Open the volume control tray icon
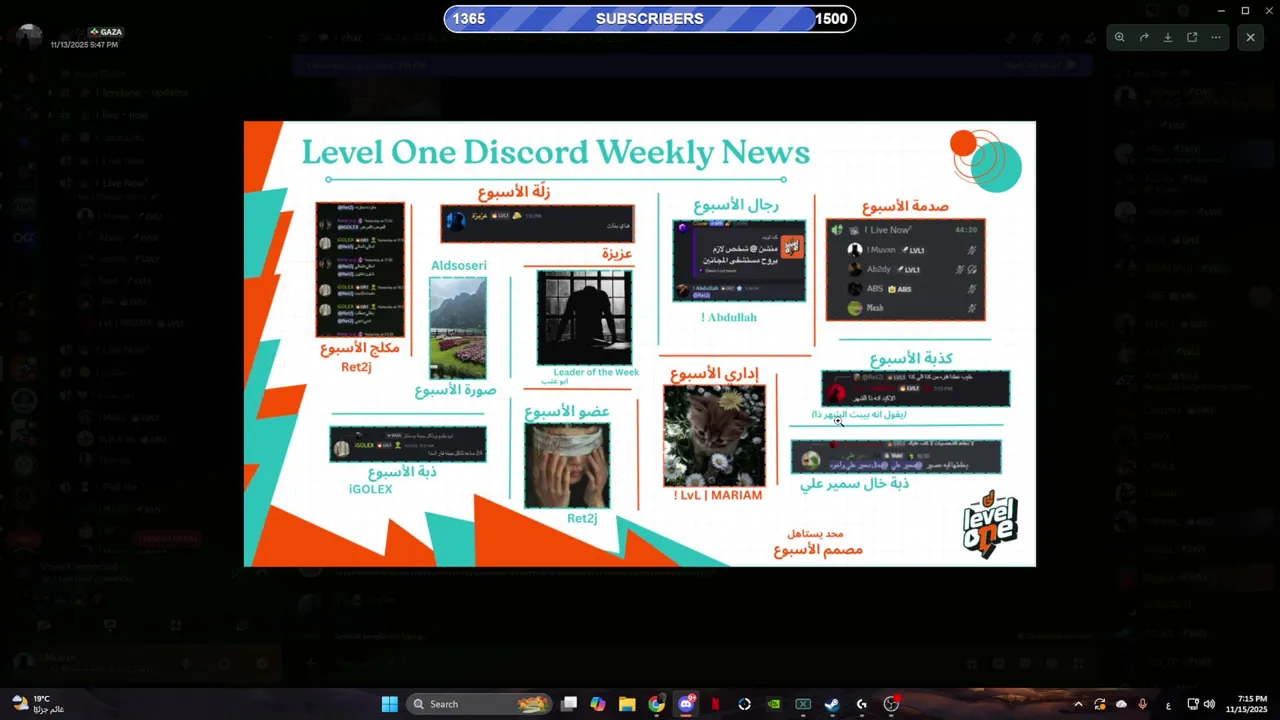Screen dimensions: 1280x720 (x=1209, y=704)
